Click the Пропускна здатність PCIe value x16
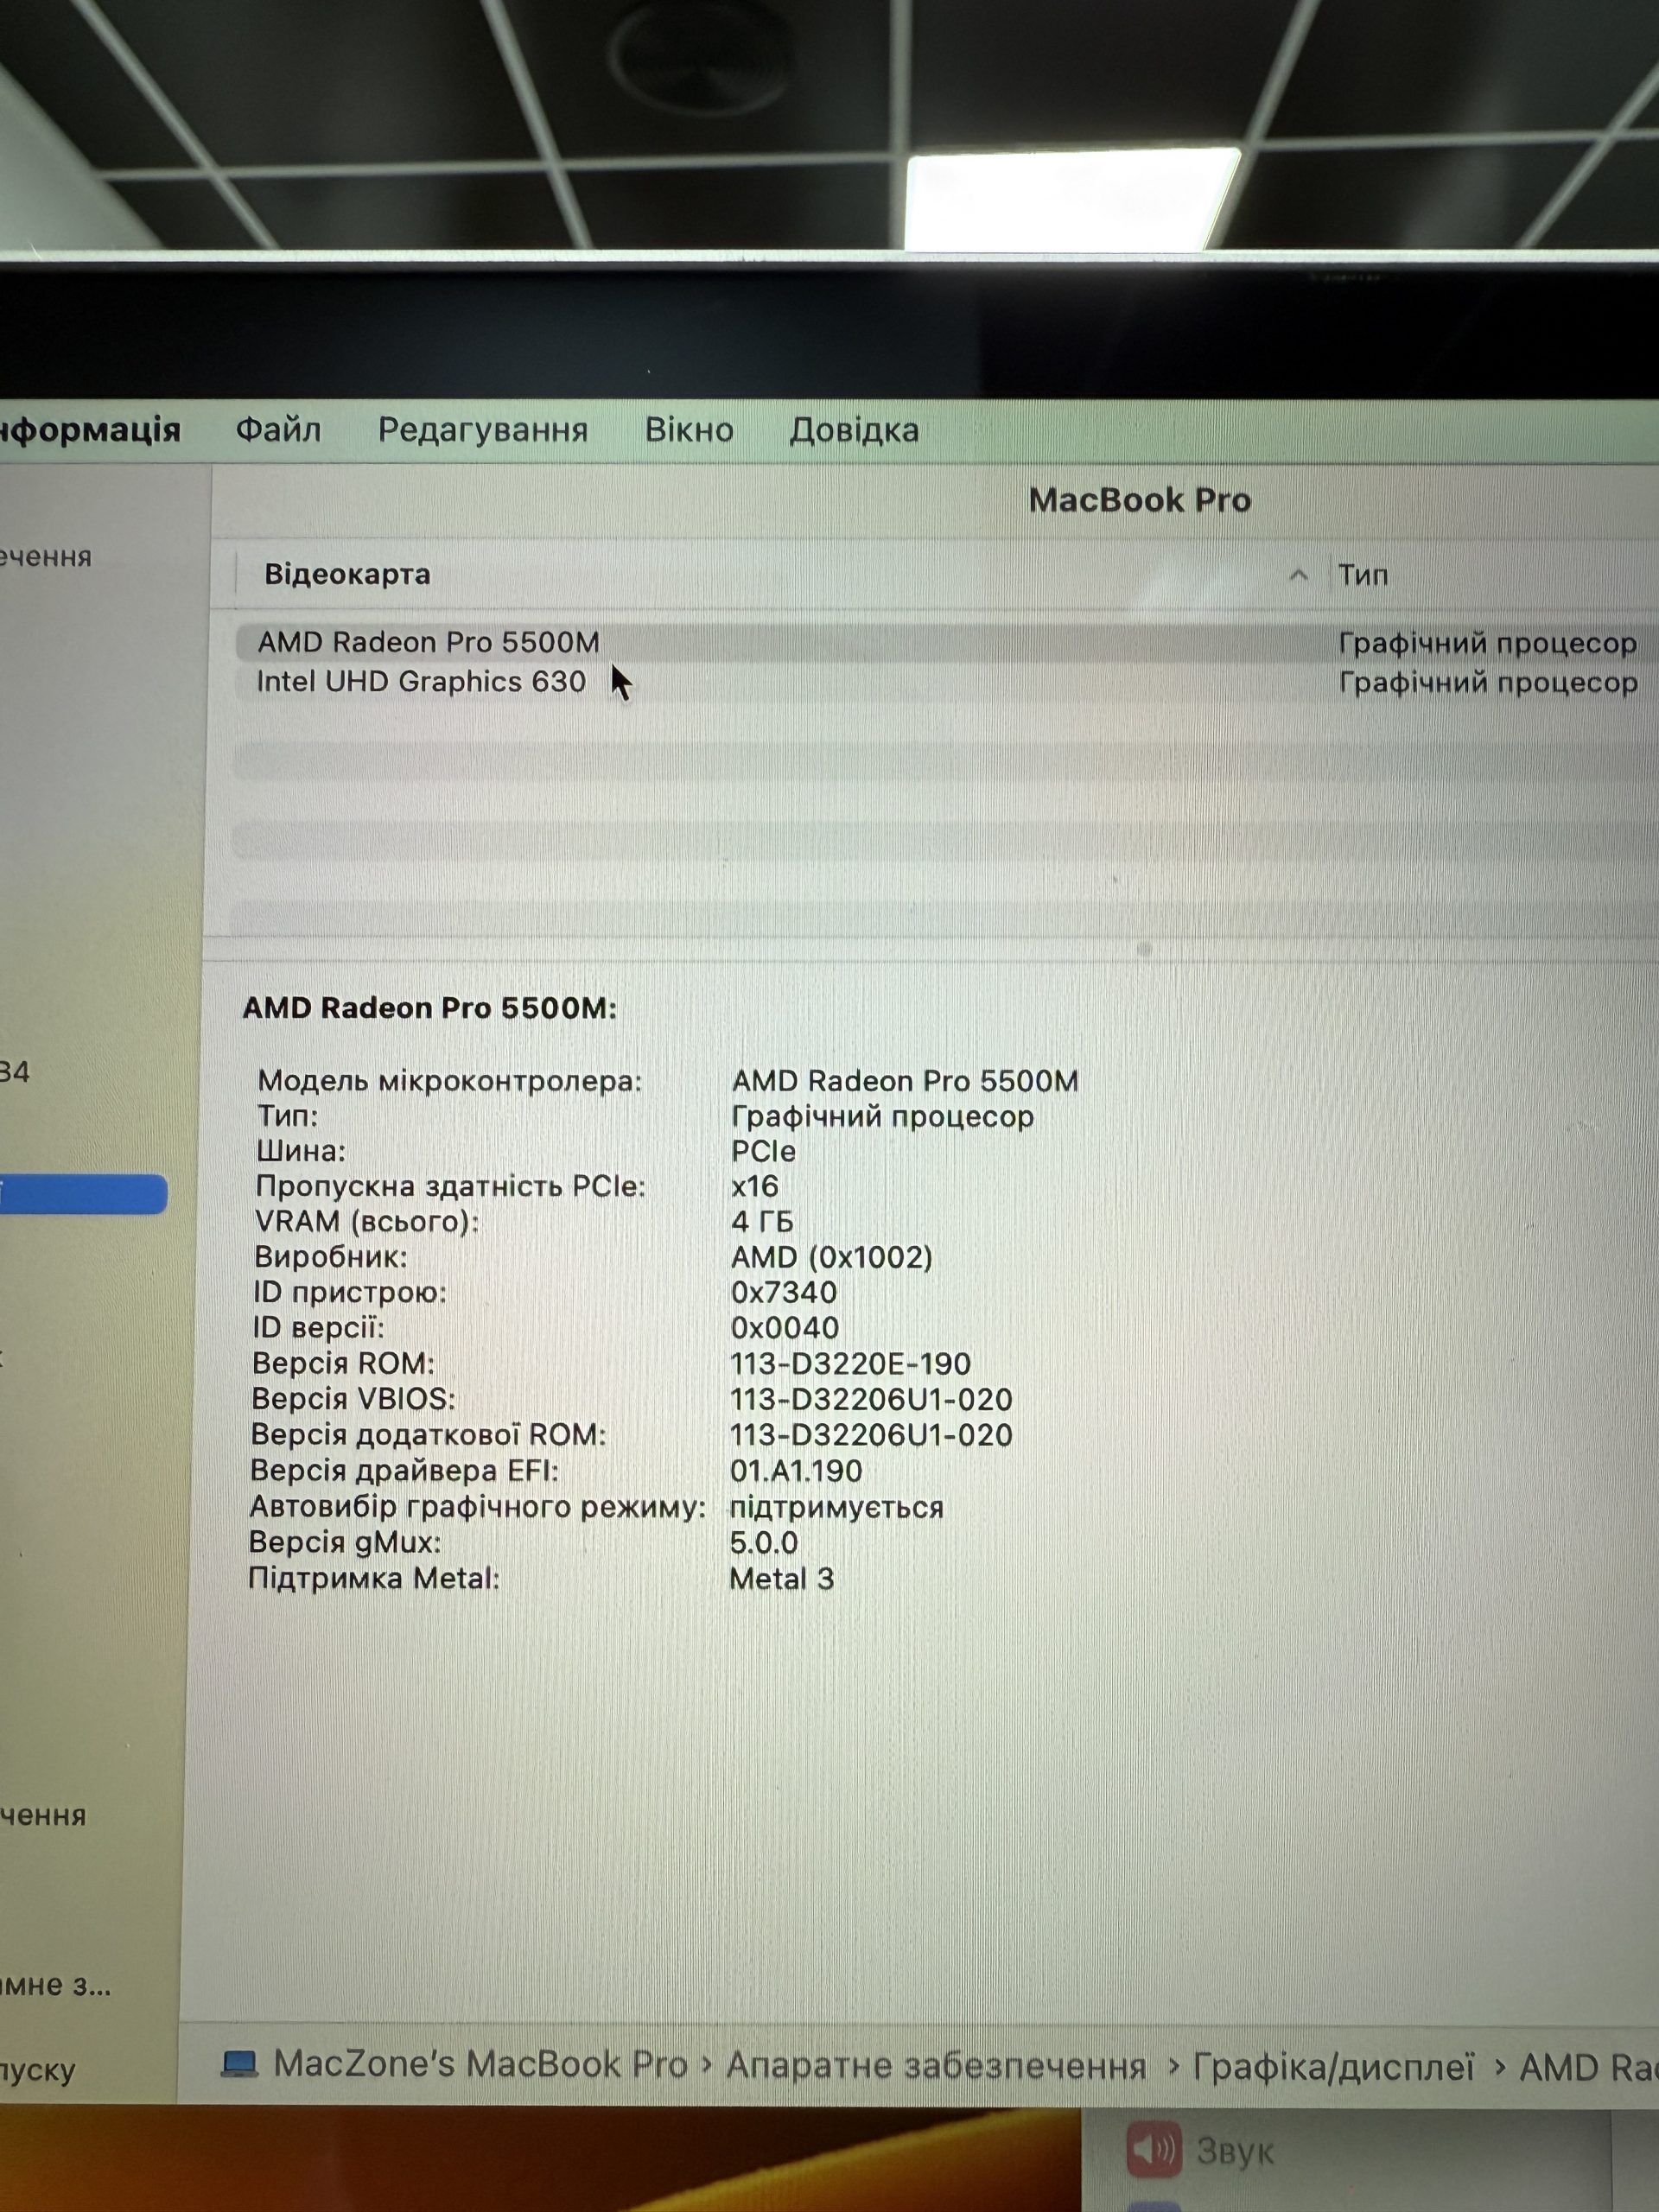Viewport: 1659px width, 2212px height. 755,1186
